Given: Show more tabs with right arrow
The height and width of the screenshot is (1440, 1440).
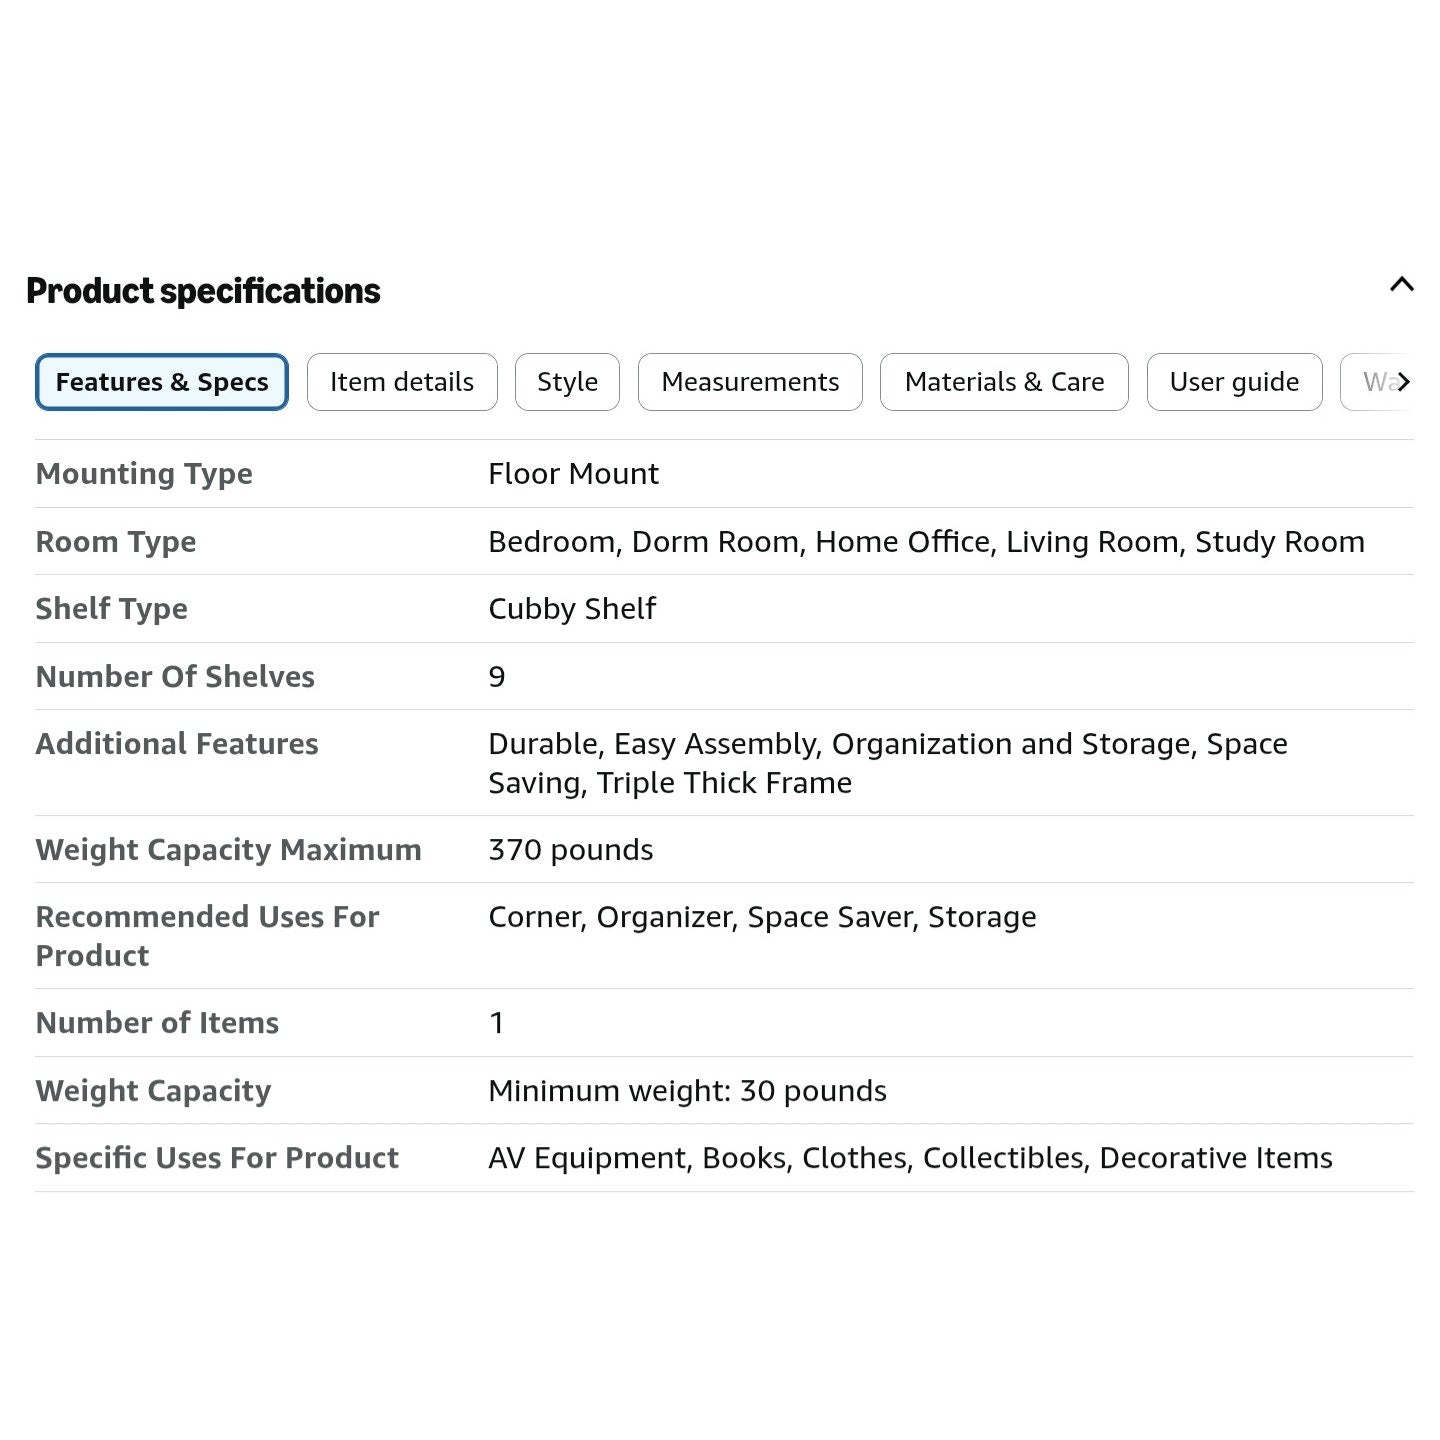Looking at the screenshot, I should point(1404,382).
